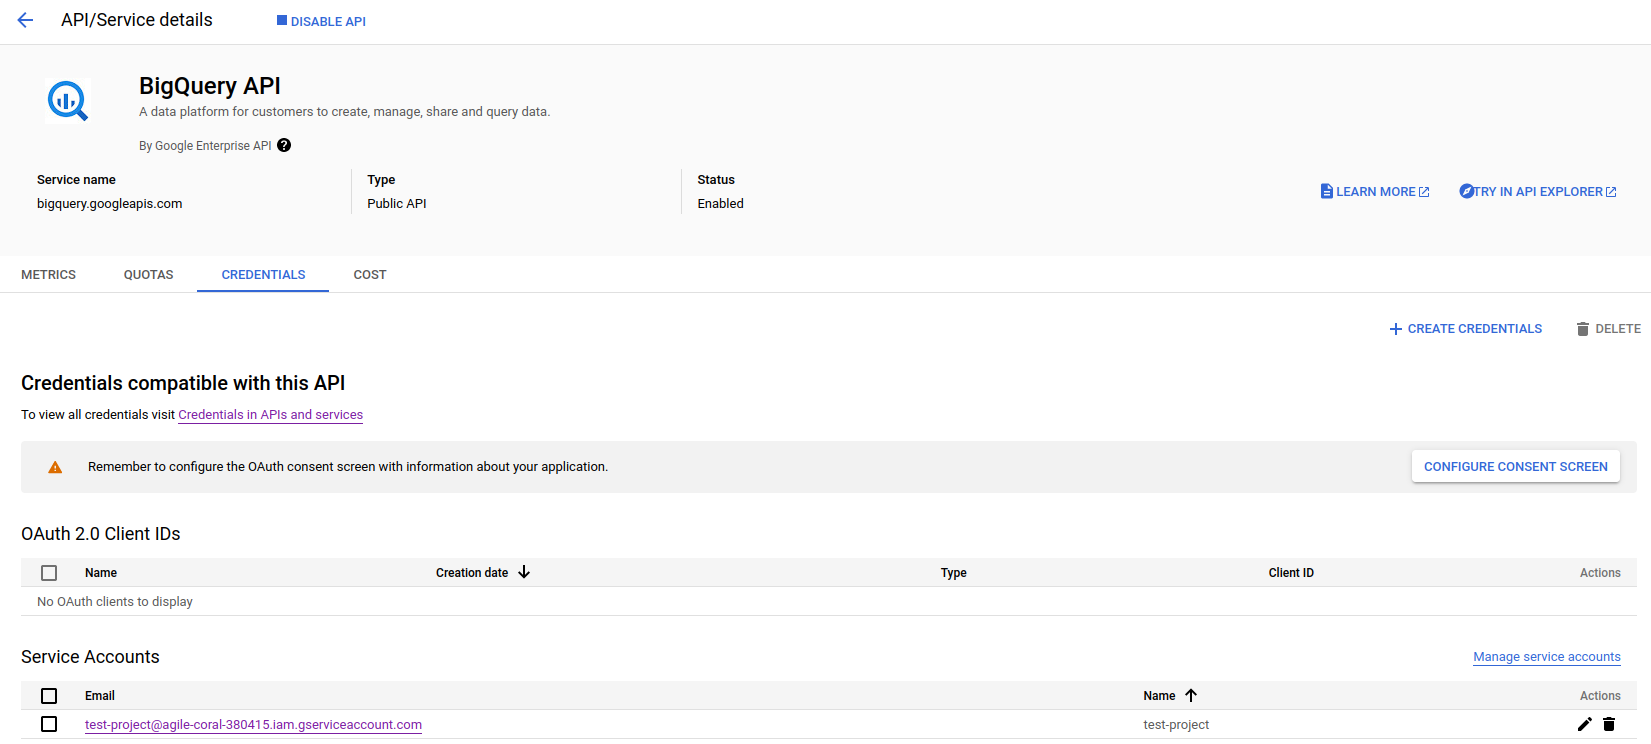This screenshot has height=744, width=1651.
Task: Switch to the Cost tab
Action: pos(370,274)
